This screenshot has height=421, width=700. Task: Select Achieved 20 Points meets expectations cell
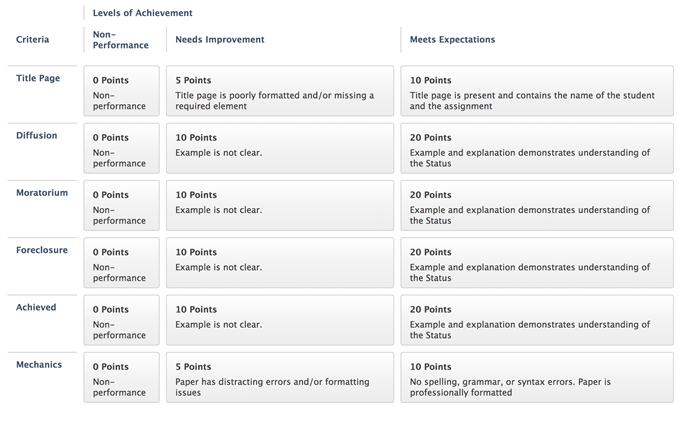(537, 320)
